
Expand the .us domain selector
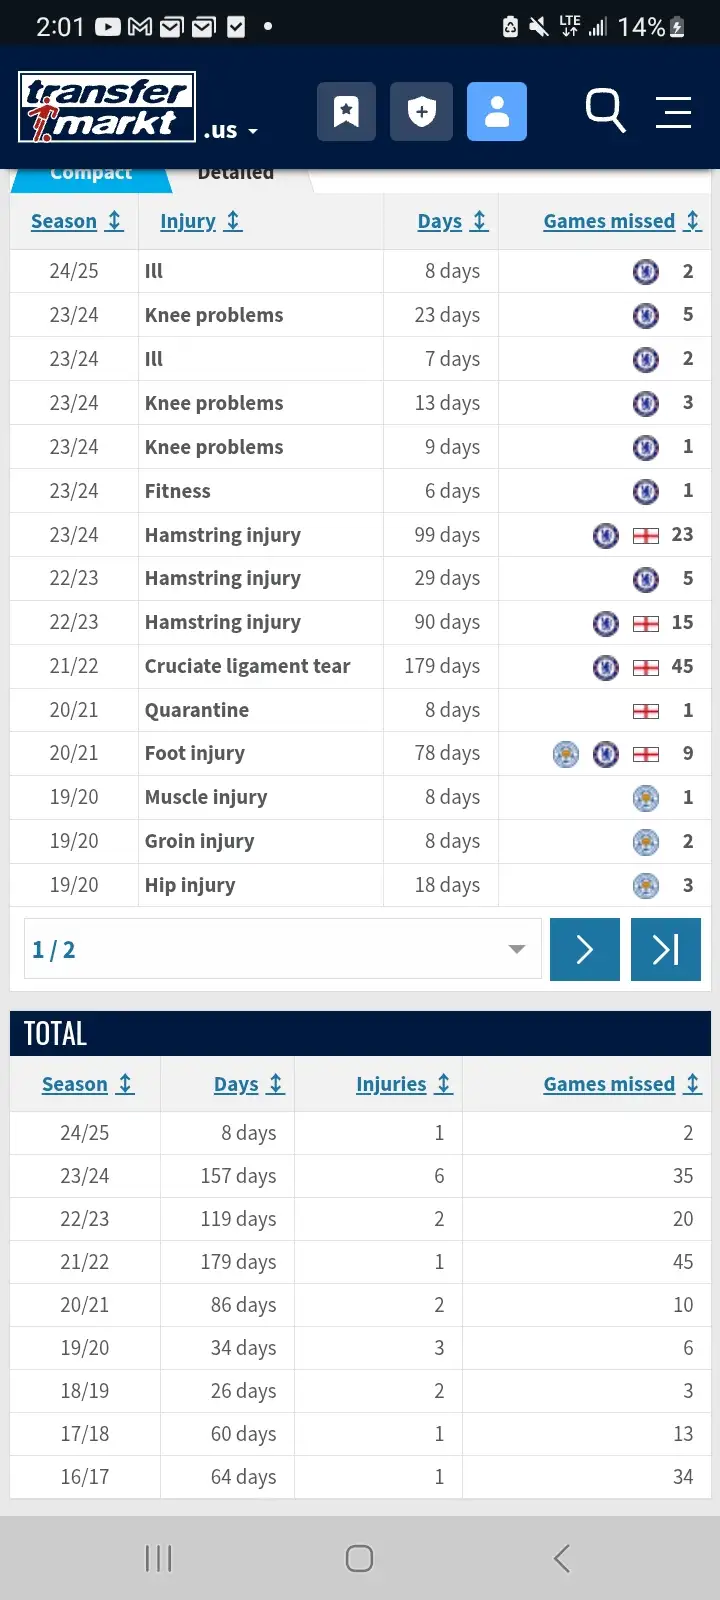(x=232, y=131)
